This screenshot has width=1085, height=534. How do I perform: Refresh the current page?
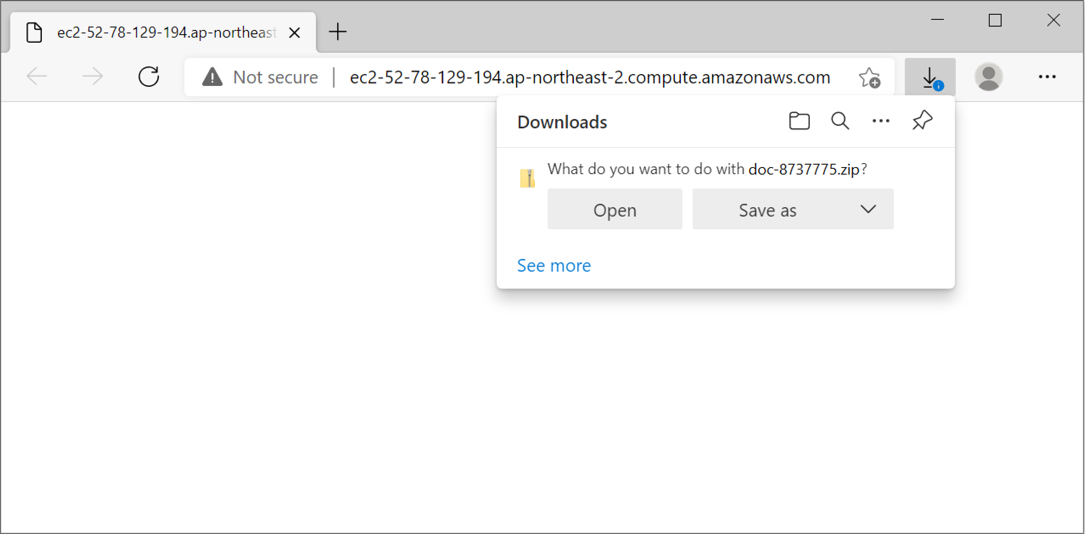click(149, 77)
